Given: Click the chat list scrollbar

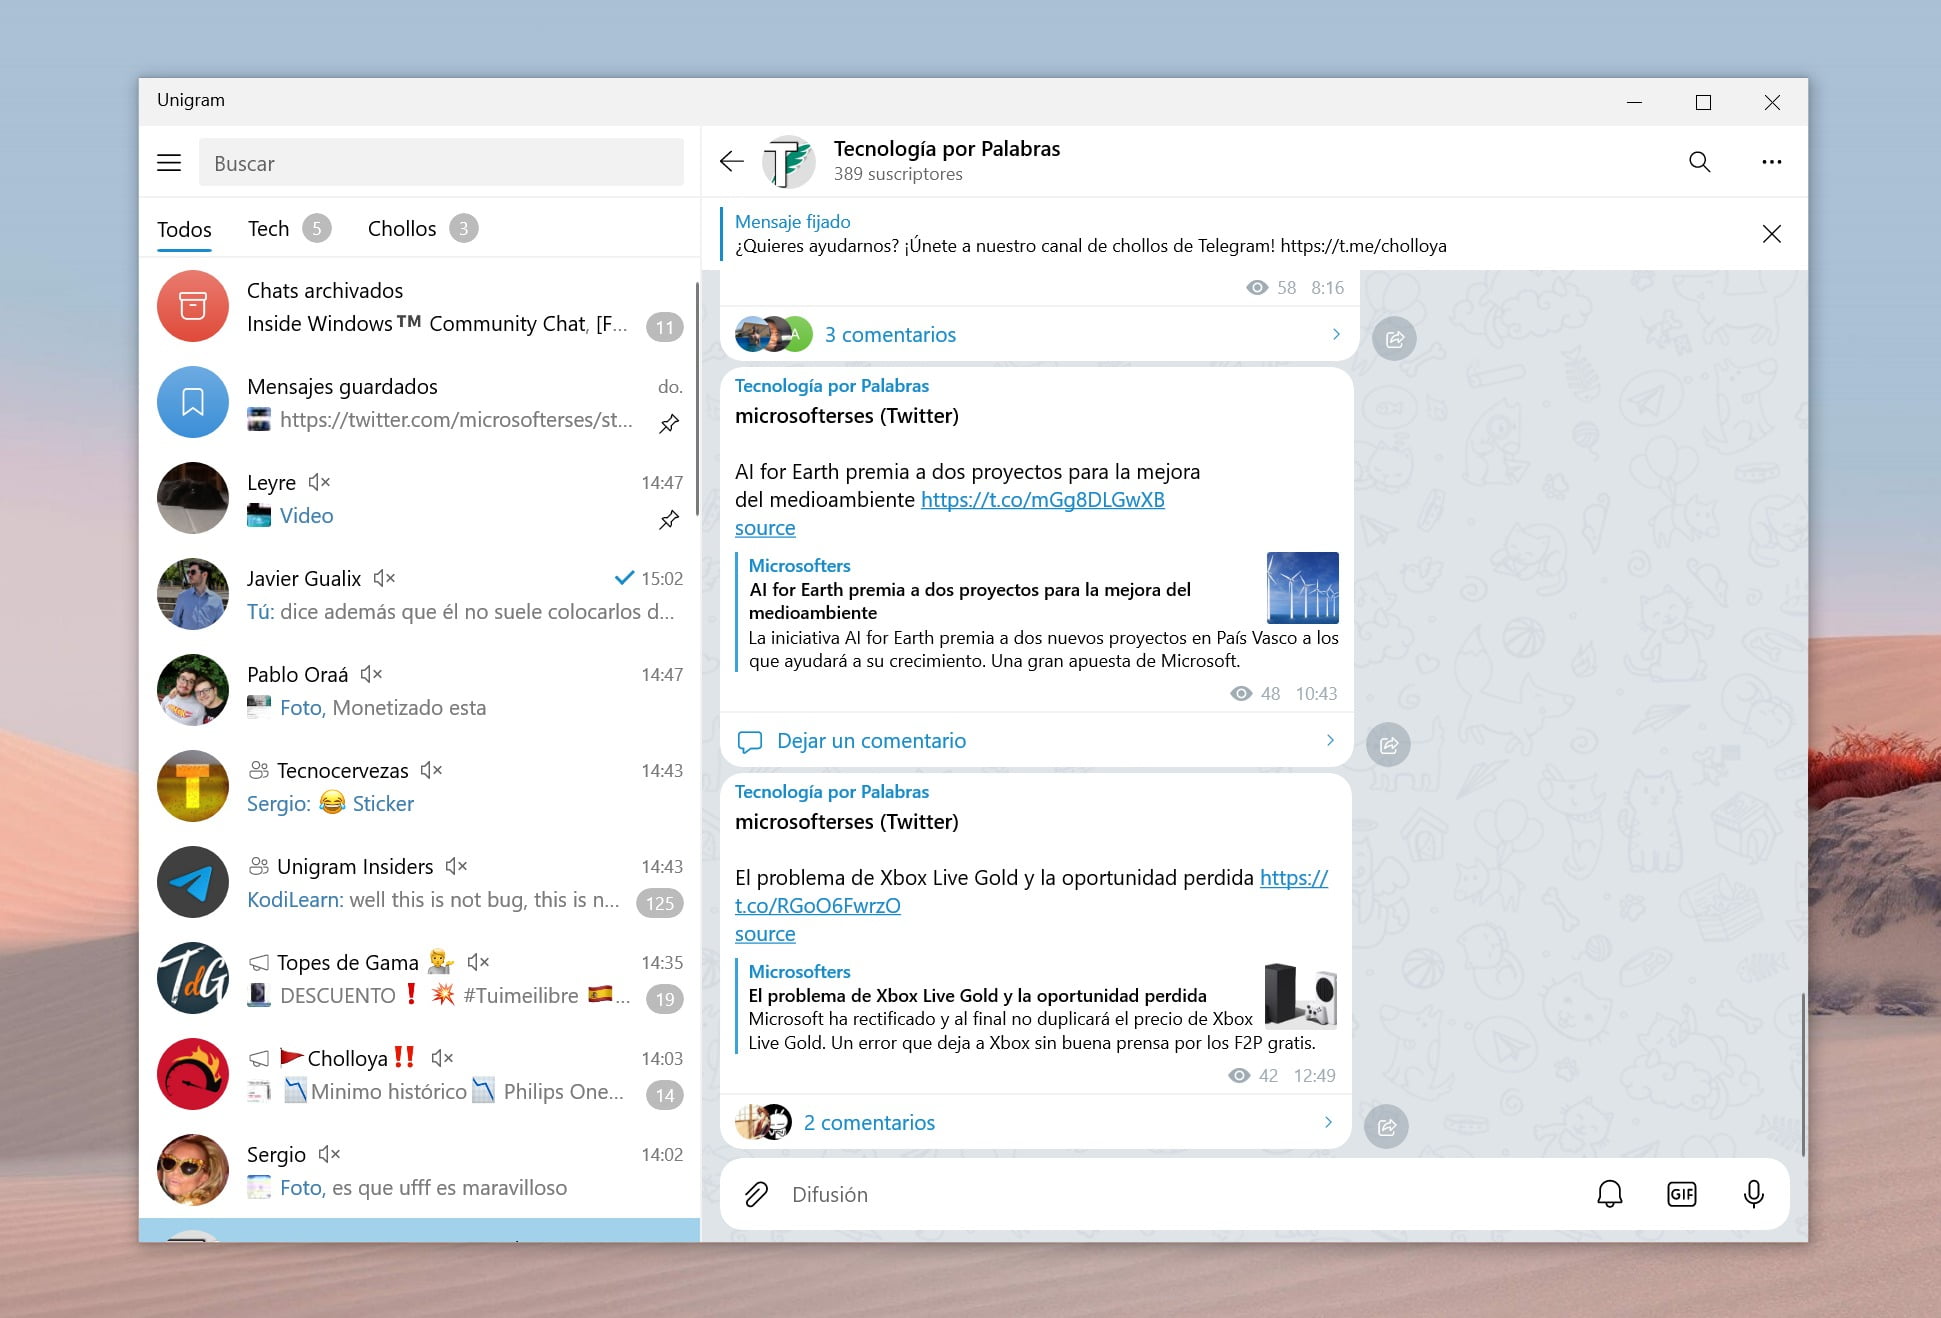Looking at the screenshot, I should click(696, 400).
